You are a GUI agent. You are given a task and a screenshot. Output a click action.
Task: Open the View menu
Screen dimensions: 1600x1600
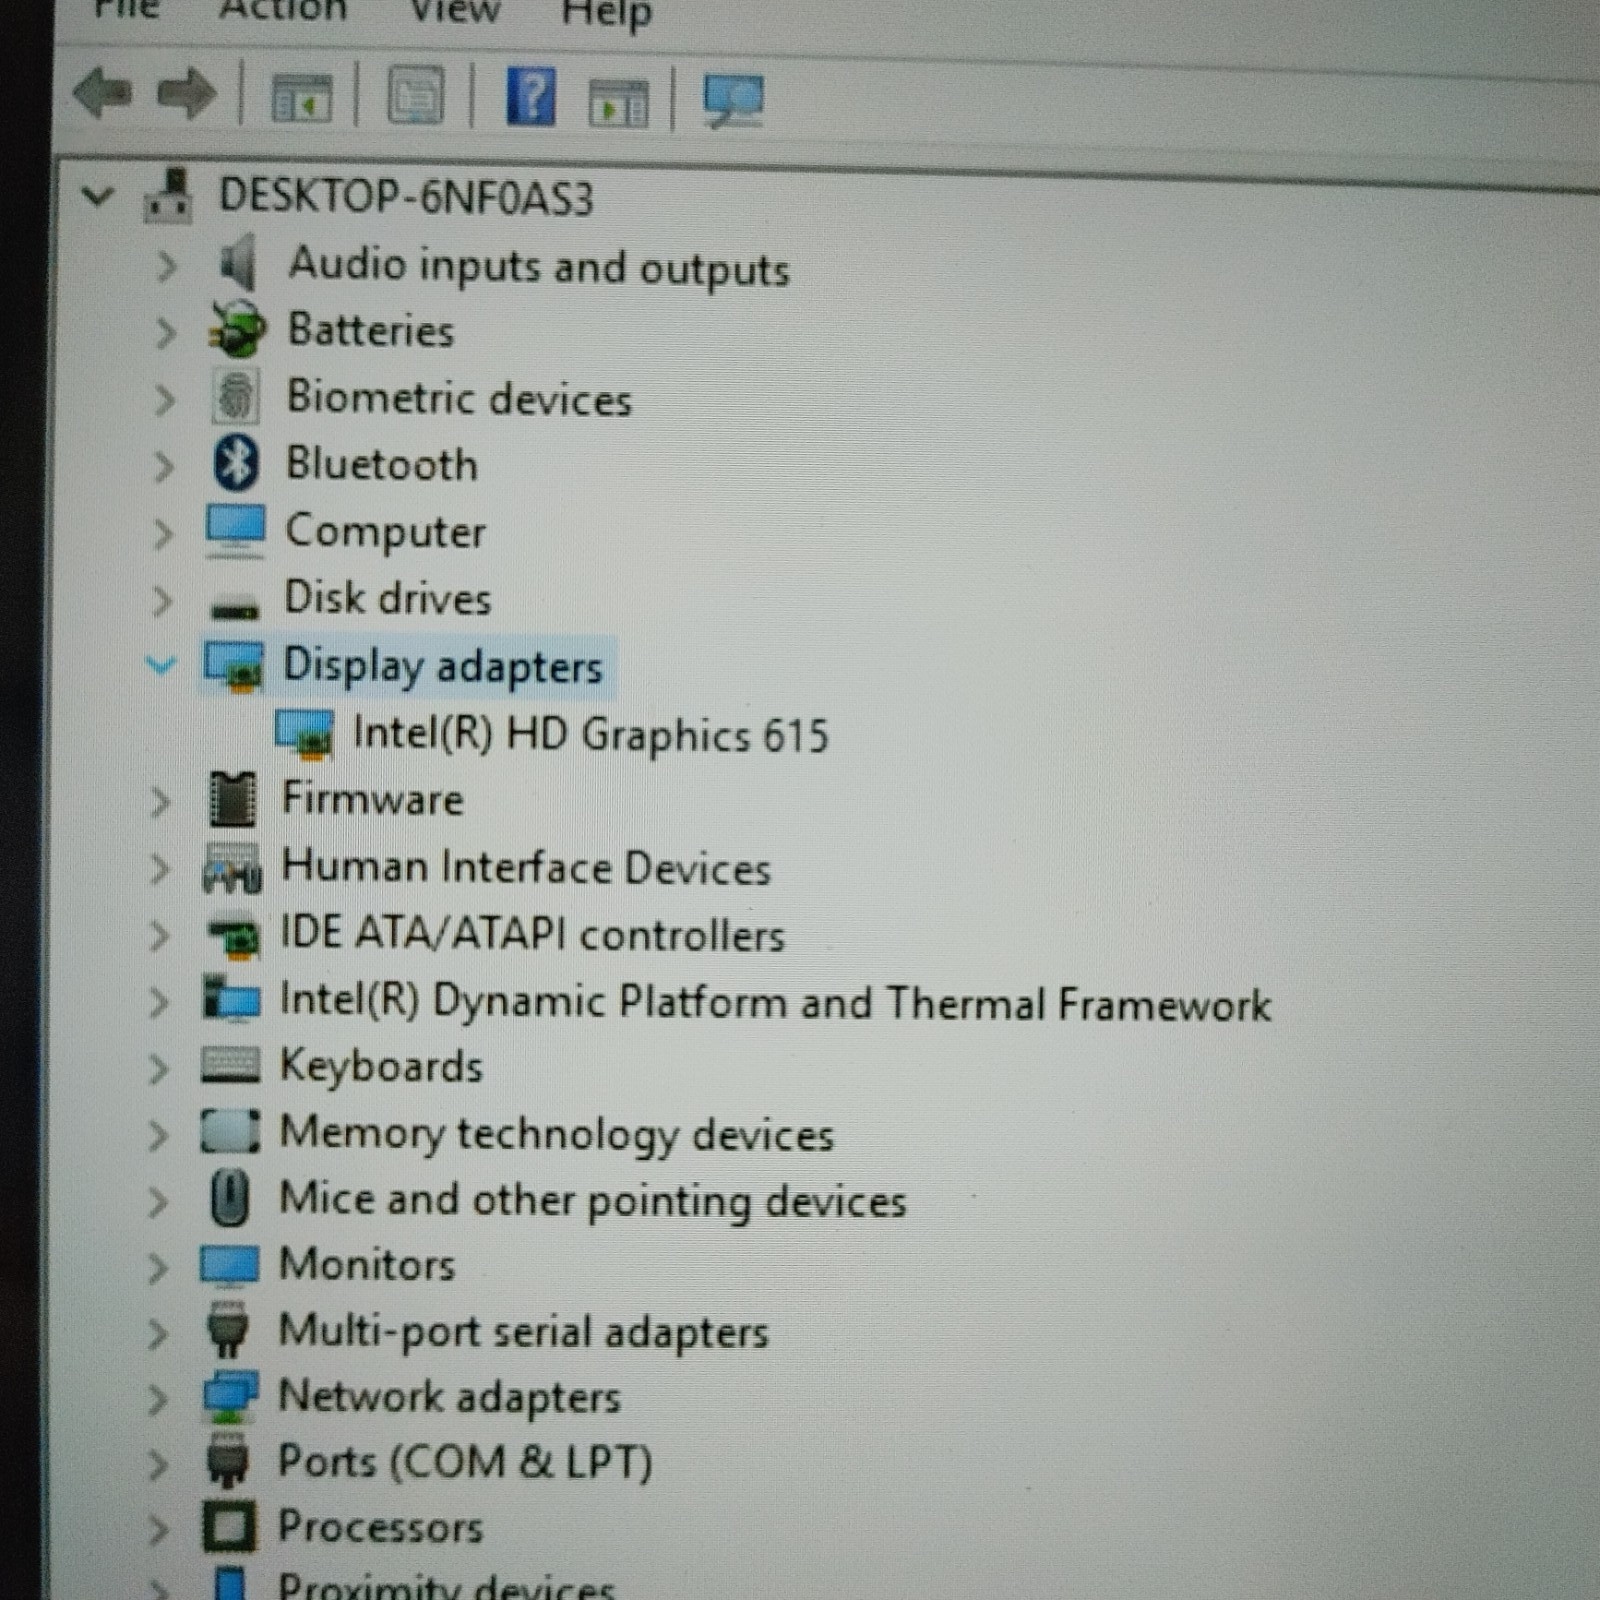point(455,11)
